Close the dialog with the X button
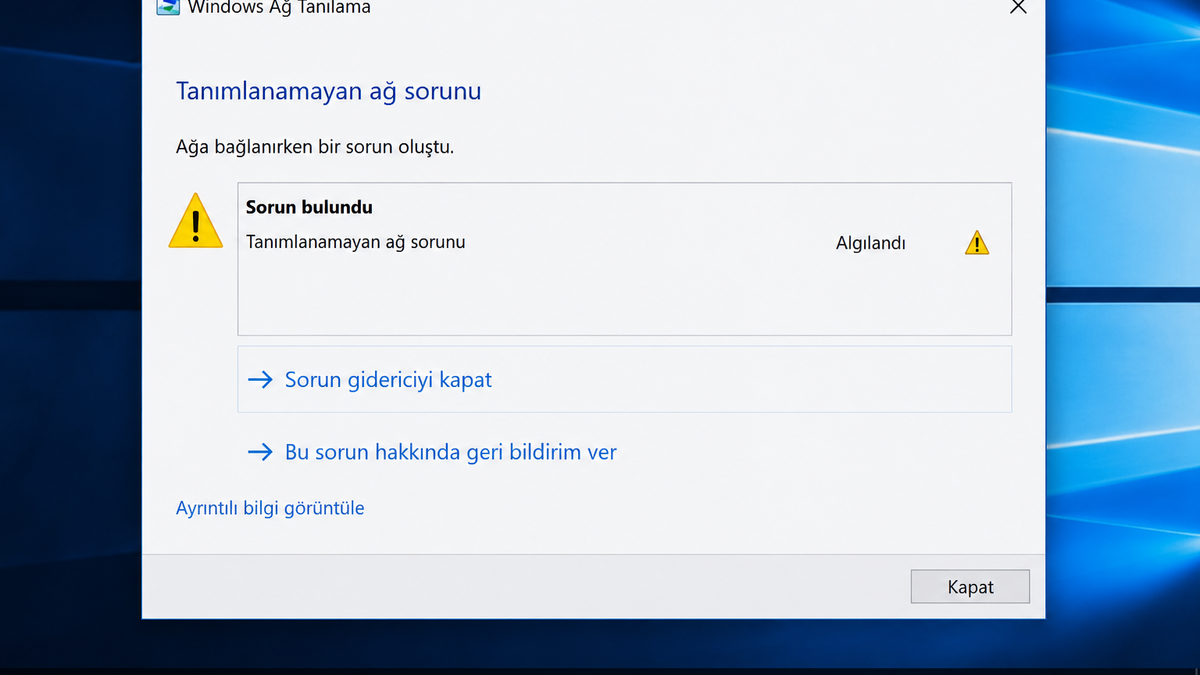 pos(1018,7)
